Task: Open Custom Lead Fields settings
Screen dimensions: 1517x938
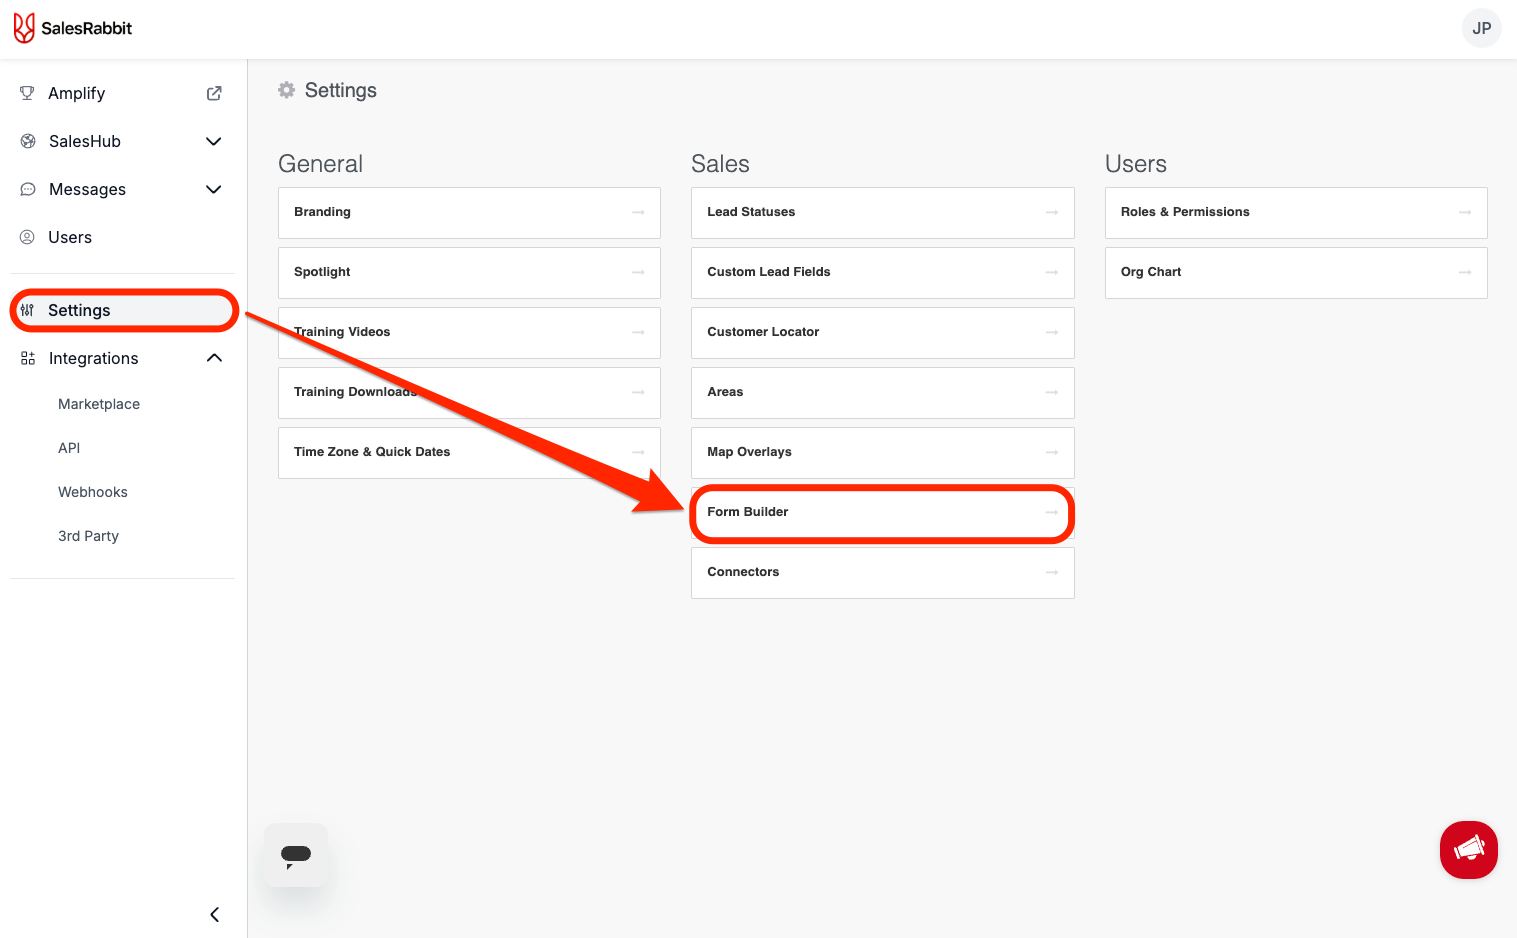Action: click(x=882, y=272)
